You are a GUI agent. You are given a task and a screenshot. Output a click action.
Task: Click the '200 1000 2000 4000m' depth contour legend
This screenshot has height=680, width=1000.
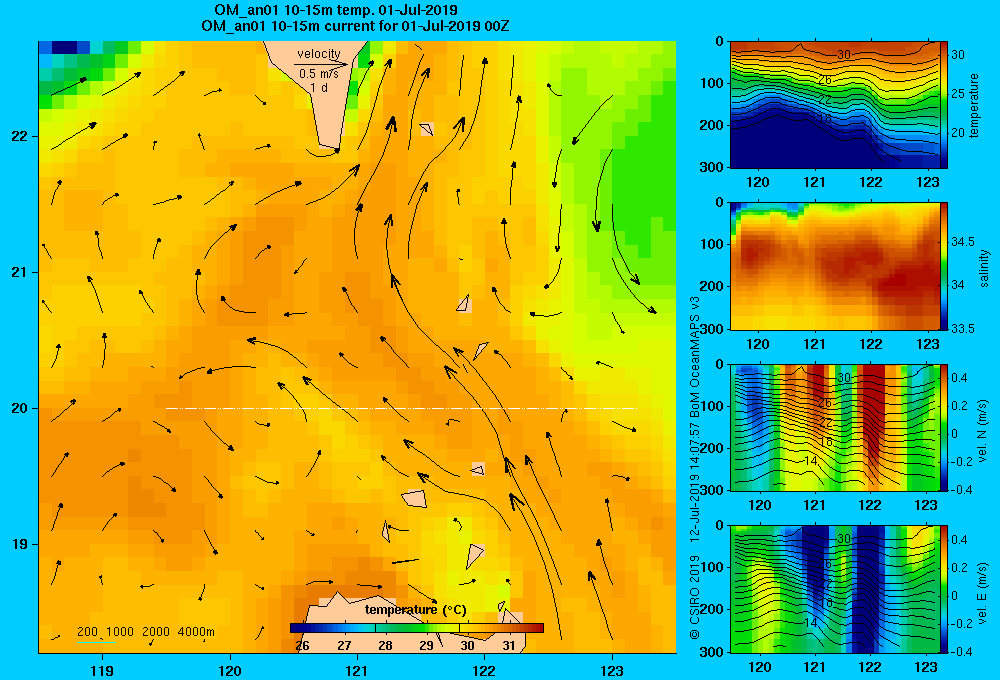pos(145,632)
